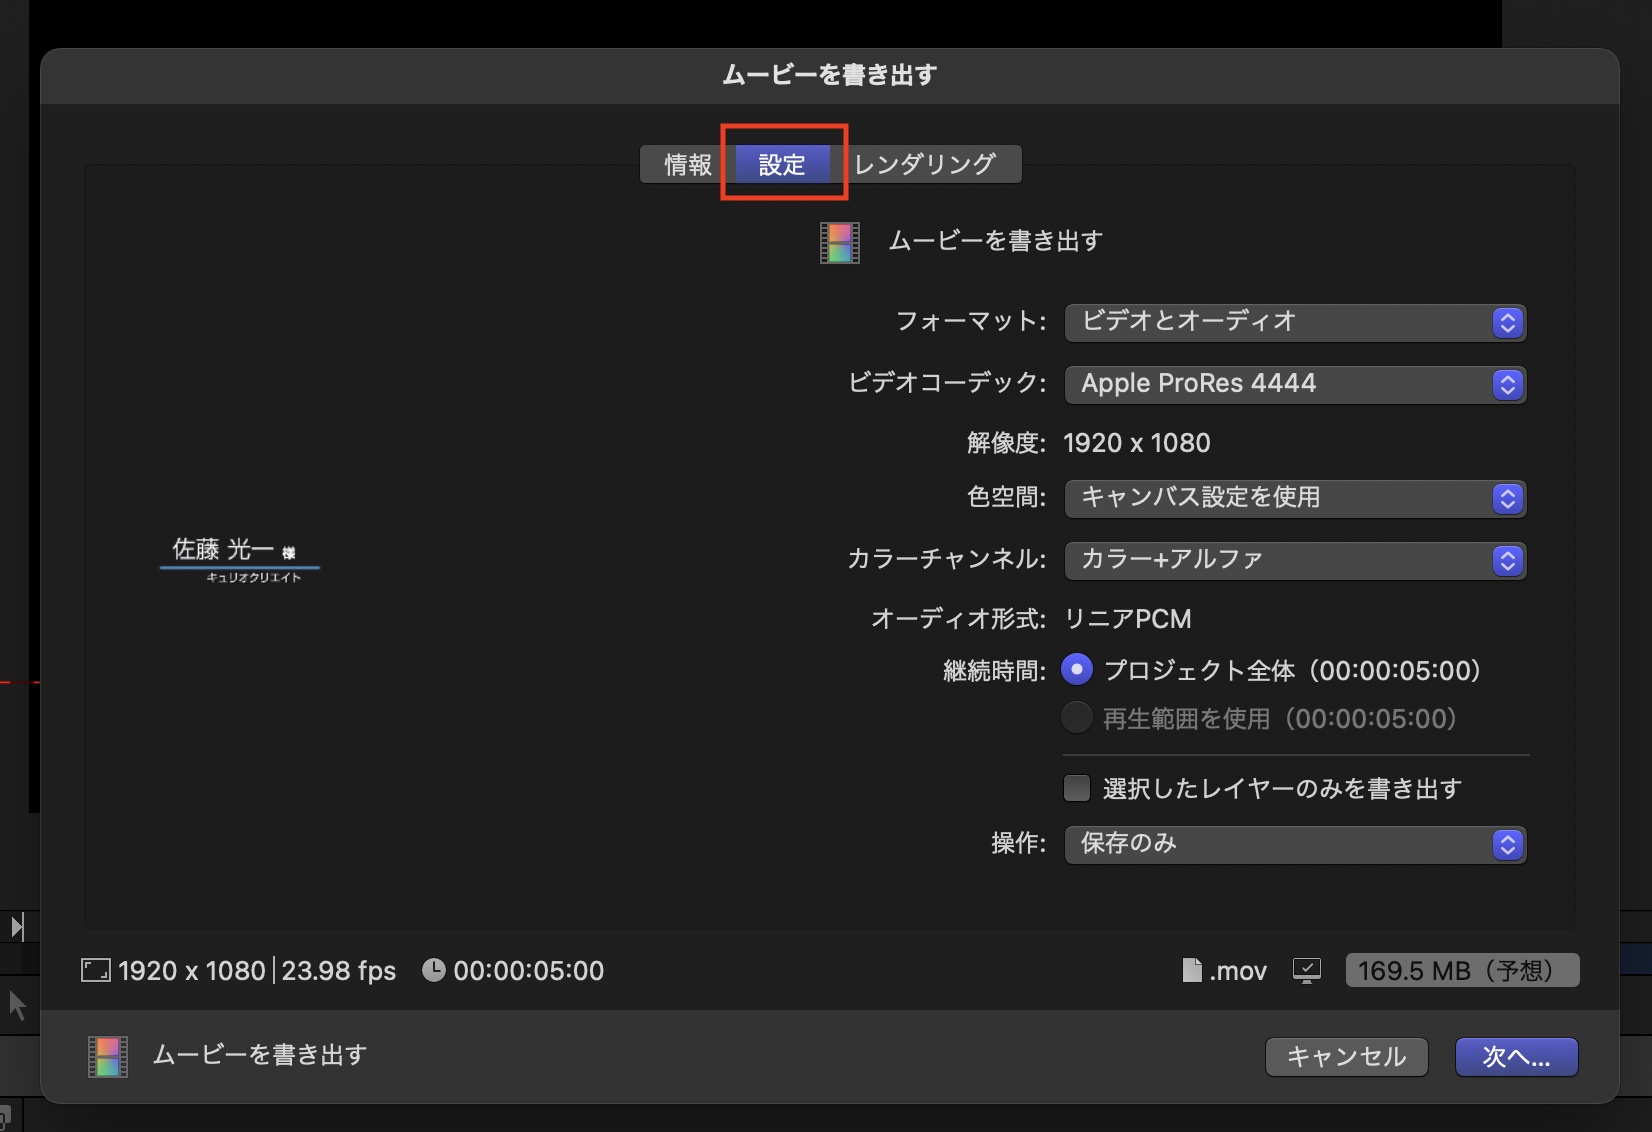
Task: Click the .mov file extension label
Action: coord(1238,971)
